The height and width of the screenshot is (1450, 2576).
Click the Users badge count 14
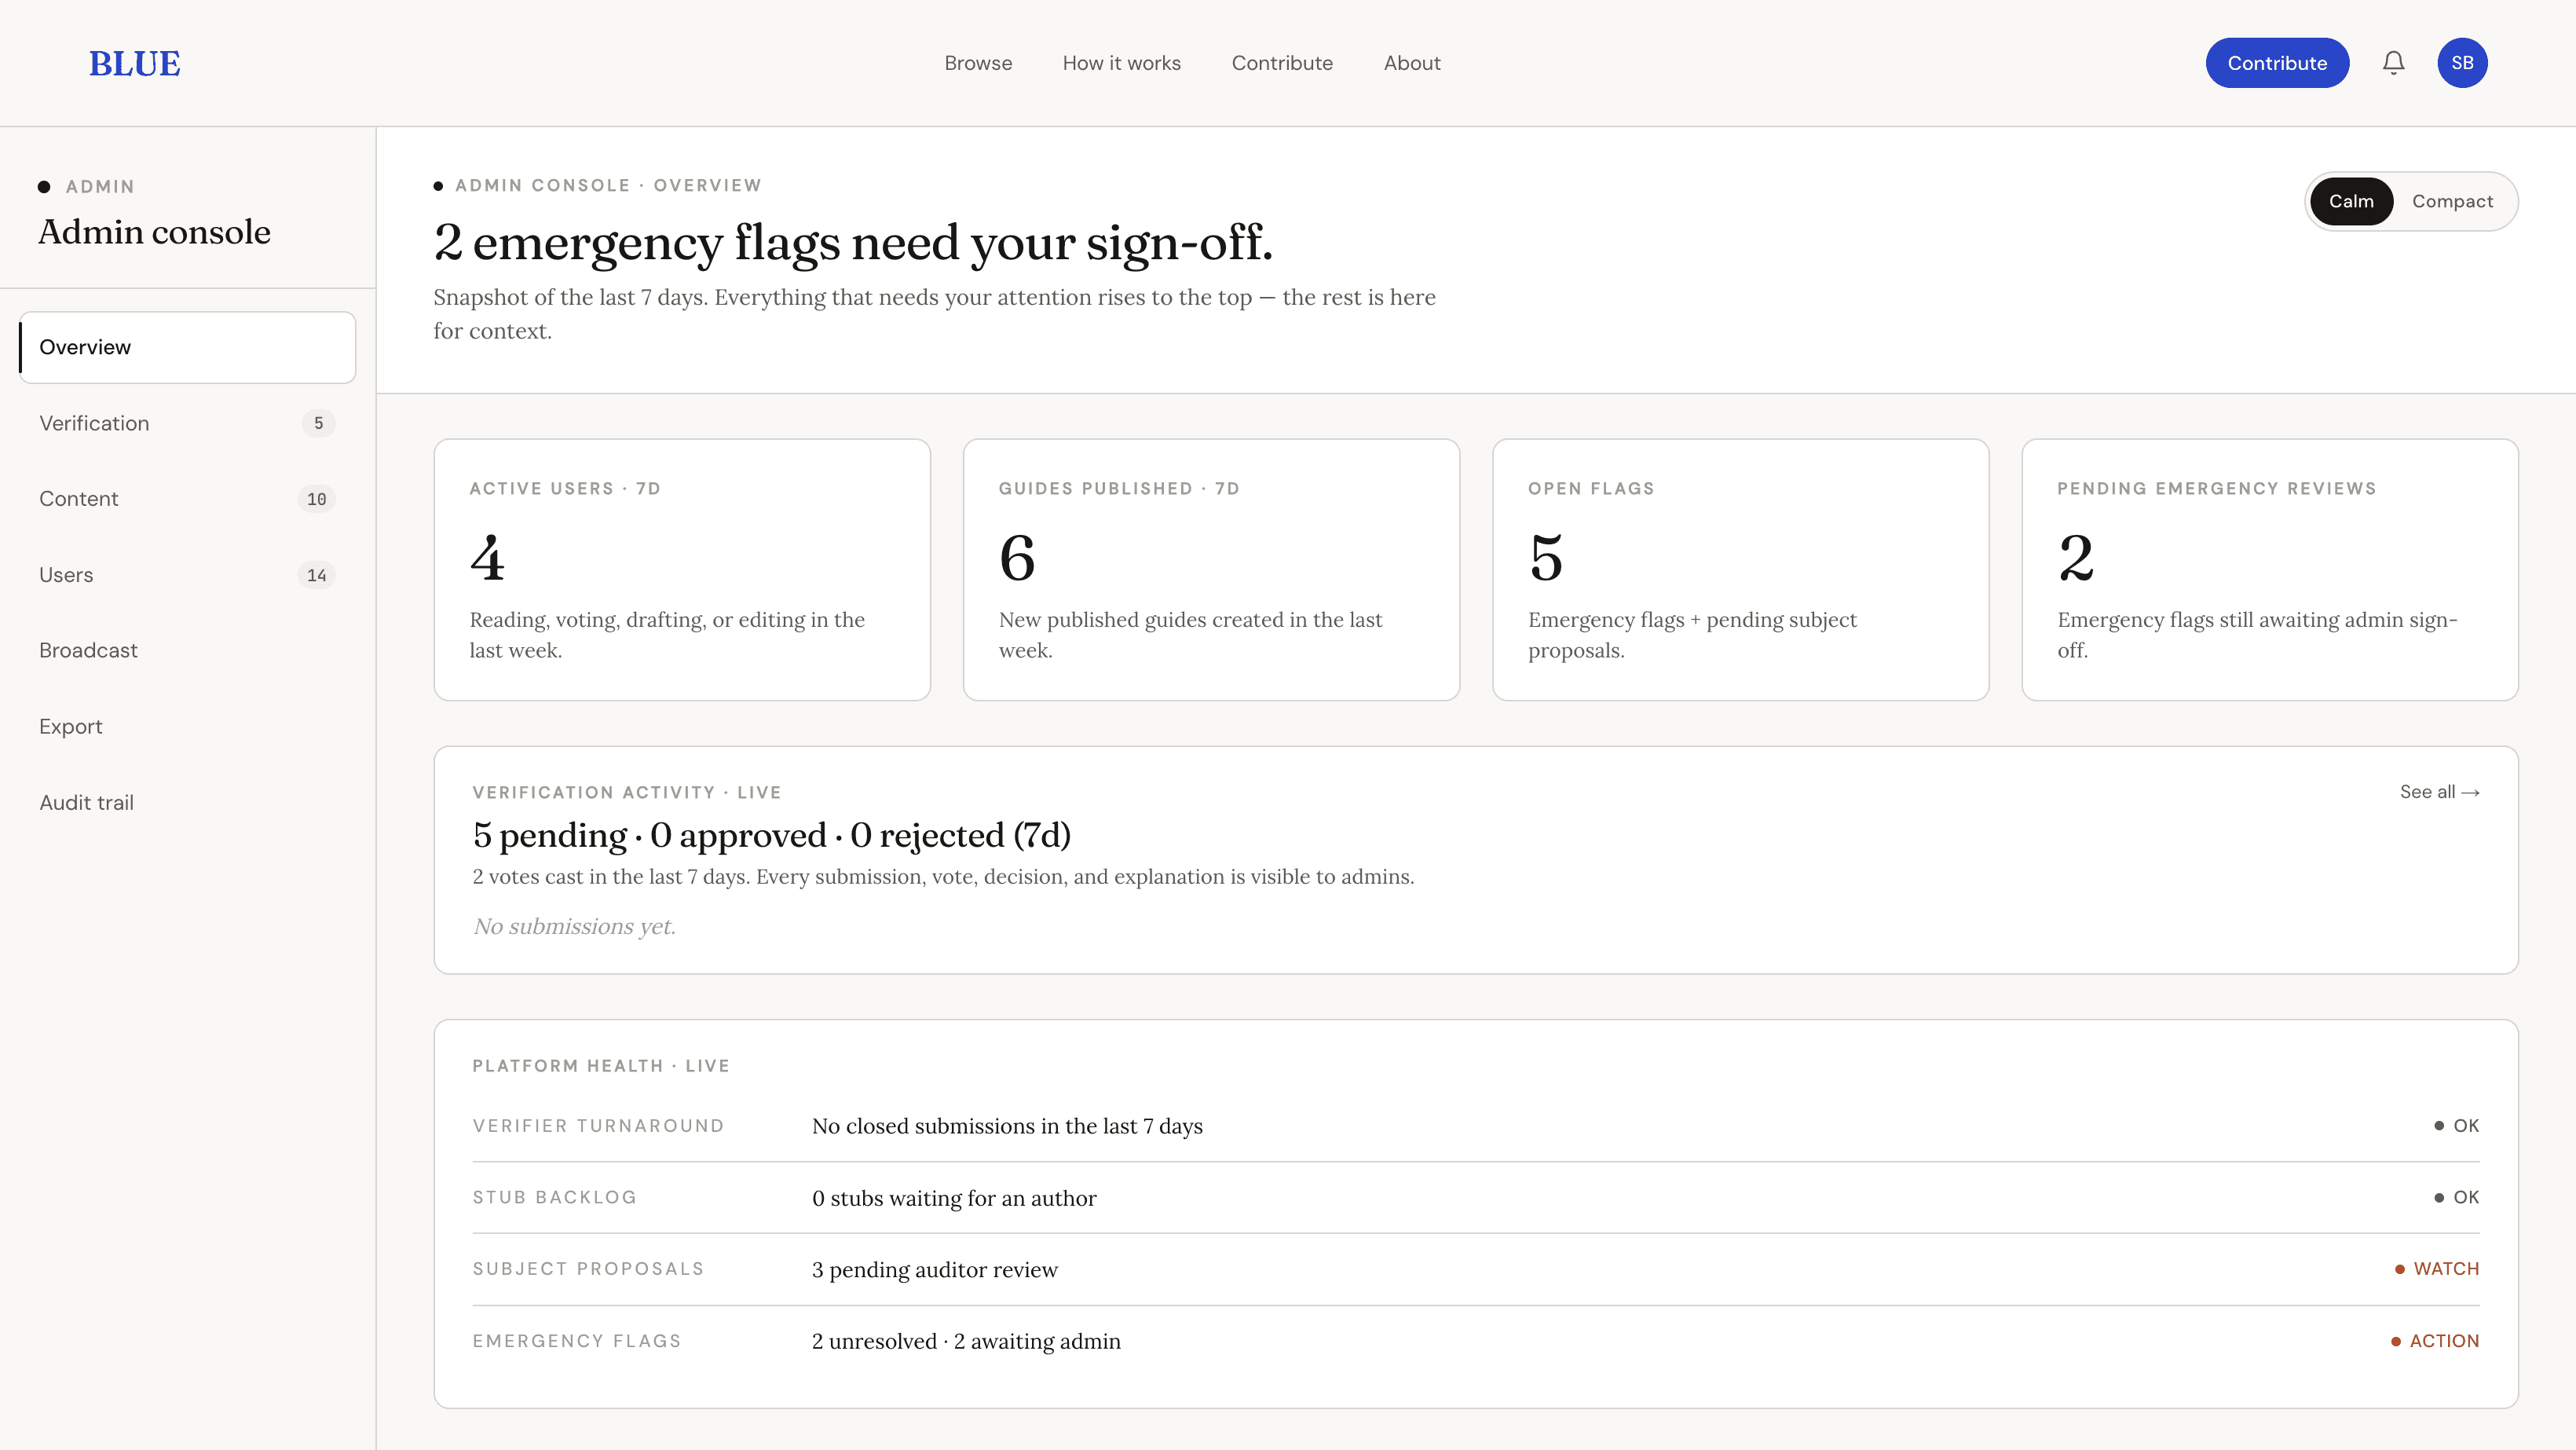[316, 575]
